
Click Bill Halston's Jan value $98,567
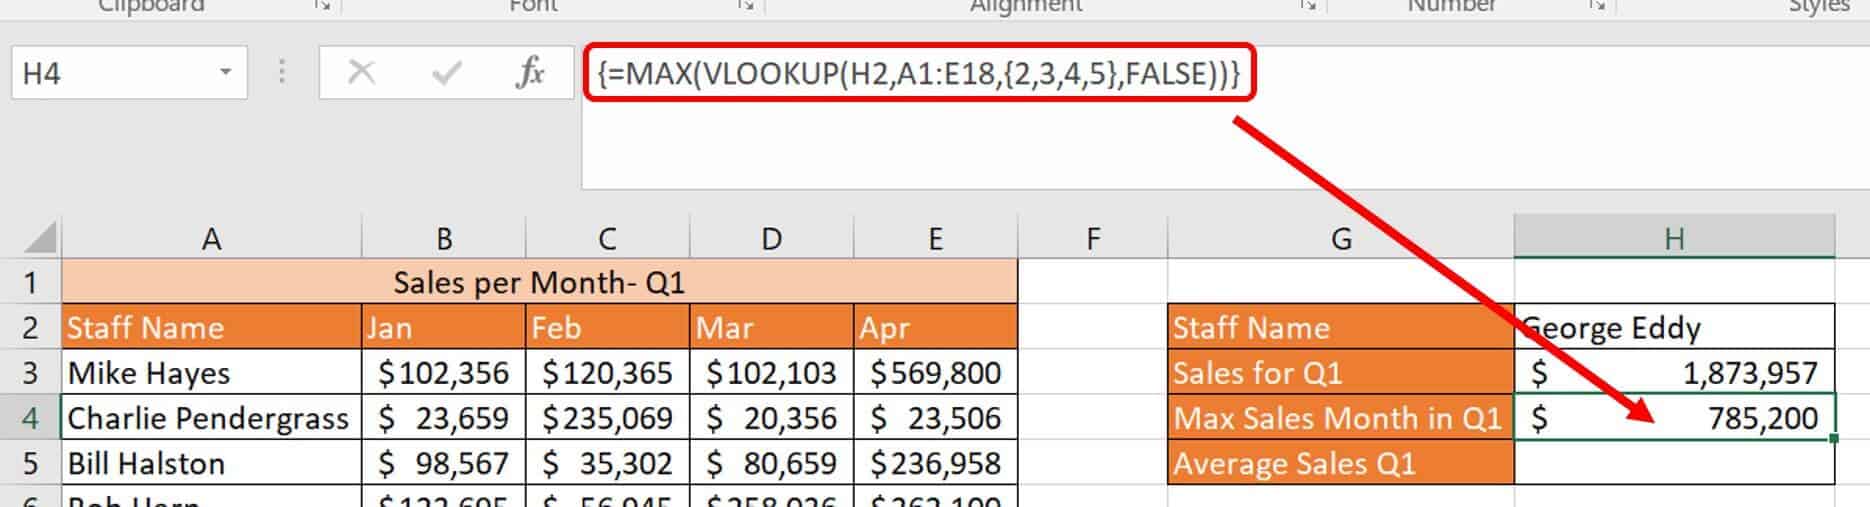[x=443, y=463]
